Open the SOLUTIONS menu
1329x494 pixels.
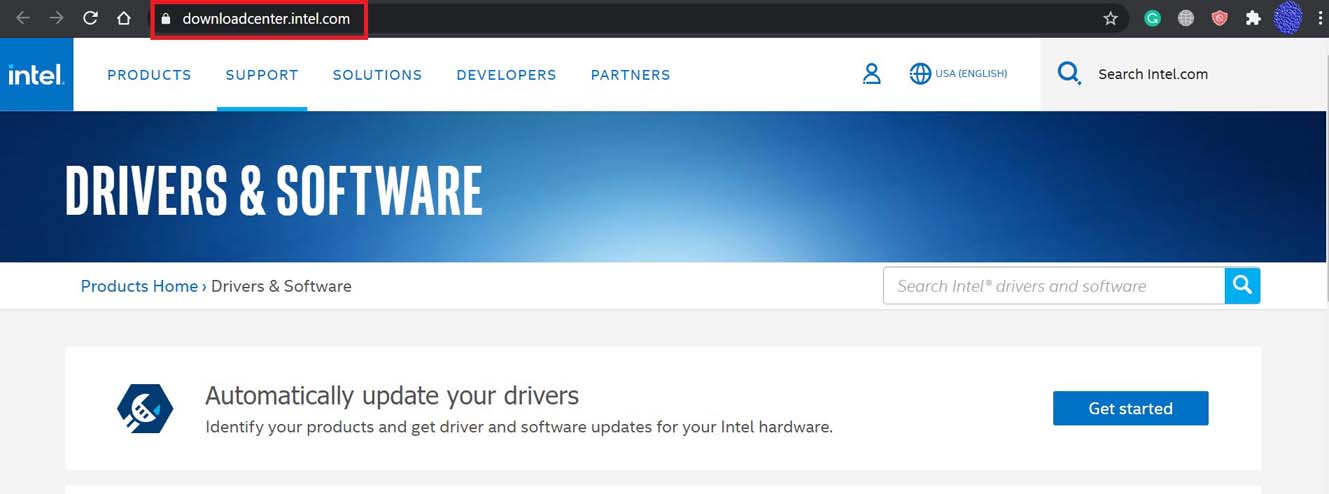(377, 75)
